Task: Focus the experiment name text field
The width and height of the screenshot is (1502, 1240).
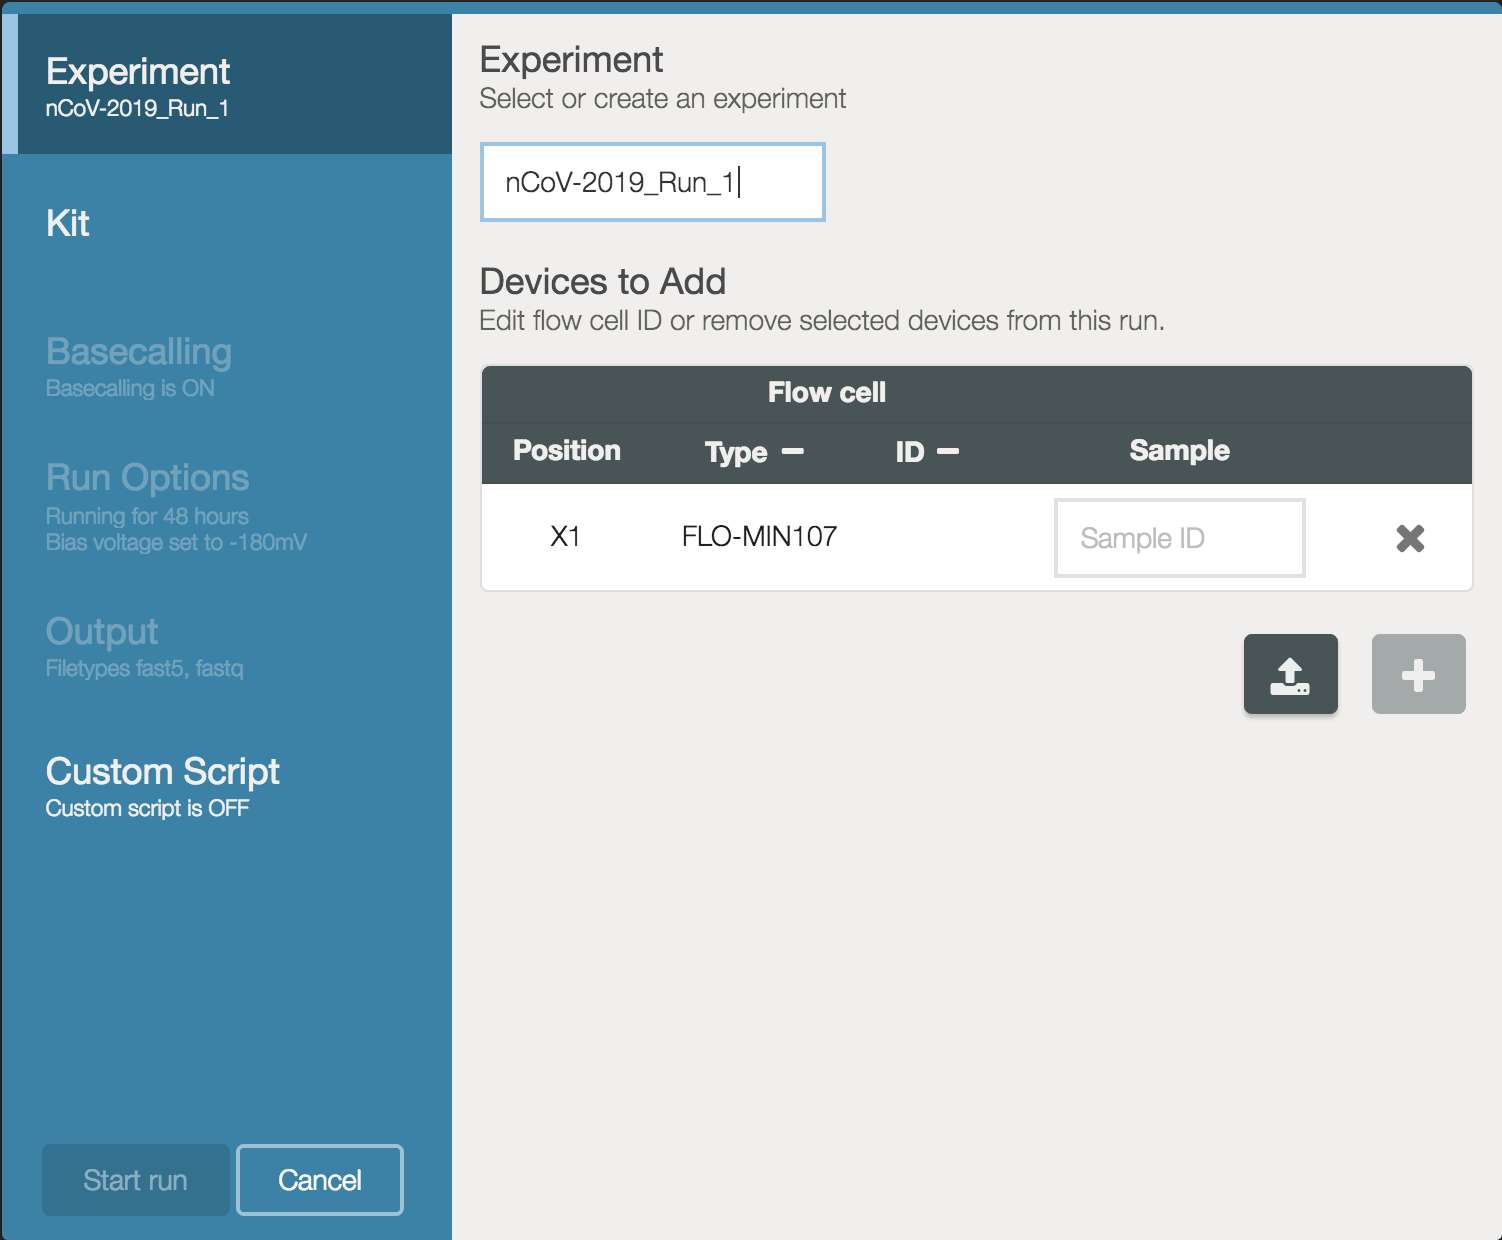Action: click(x=652, y=182)
